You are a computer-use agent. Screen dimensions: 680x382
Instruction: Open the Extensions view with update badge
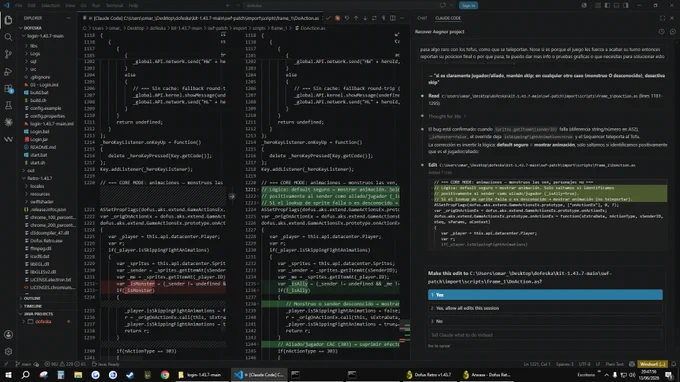point(8,88)
